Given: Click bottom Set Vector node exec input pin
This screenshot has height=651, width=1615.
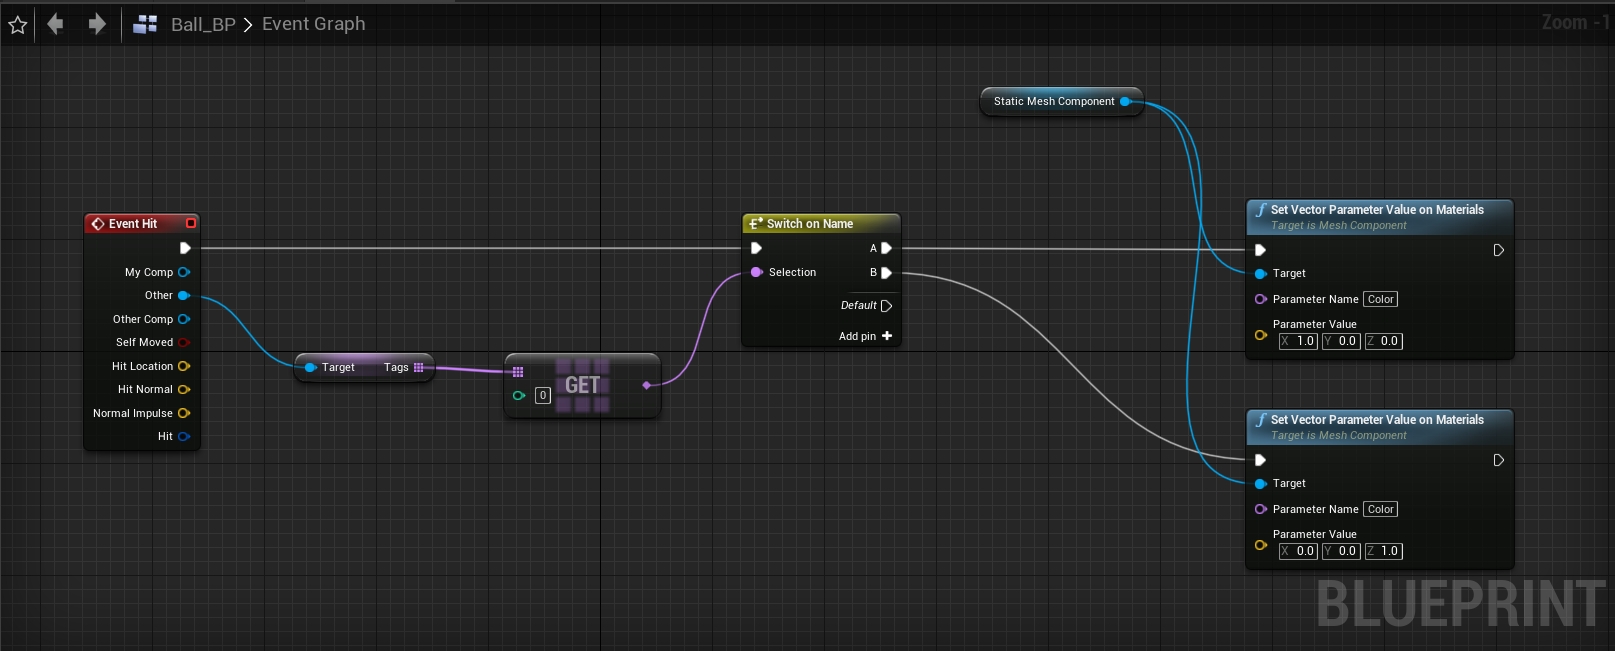Looking at the screenshot, I should pyautogui.click(x=1261, y=460).
